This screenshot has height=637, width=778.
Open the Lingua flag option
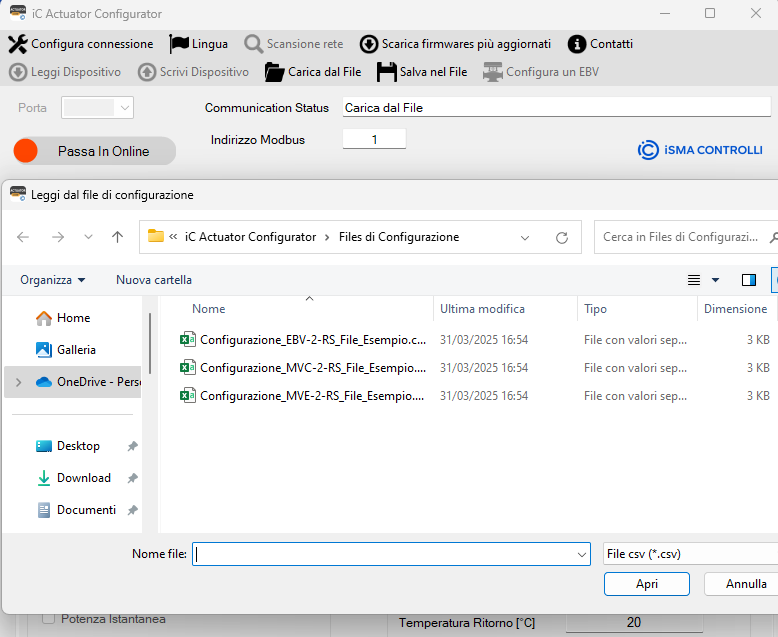[179, 44]
